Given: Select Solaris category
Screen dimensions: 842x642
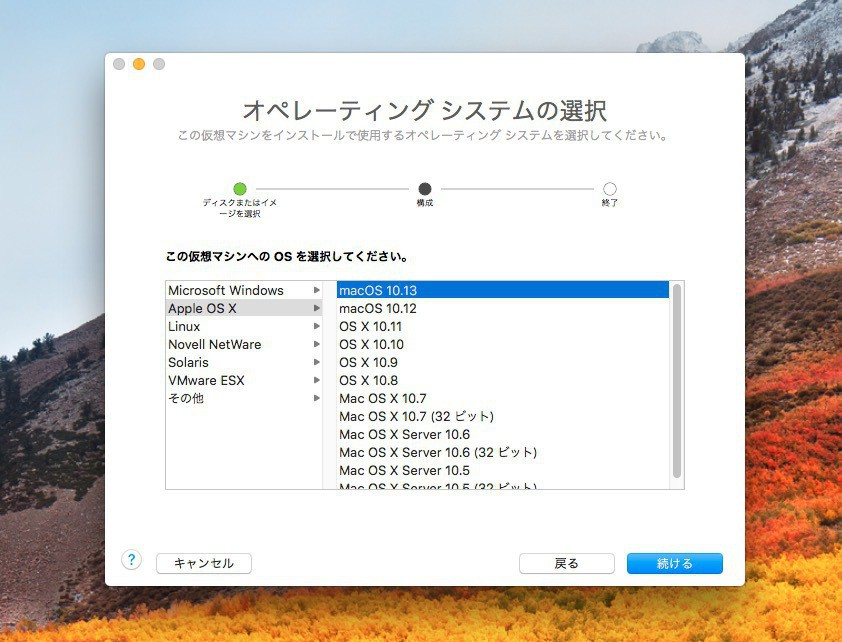Looking at the screenshot, I should pos(244,362).
